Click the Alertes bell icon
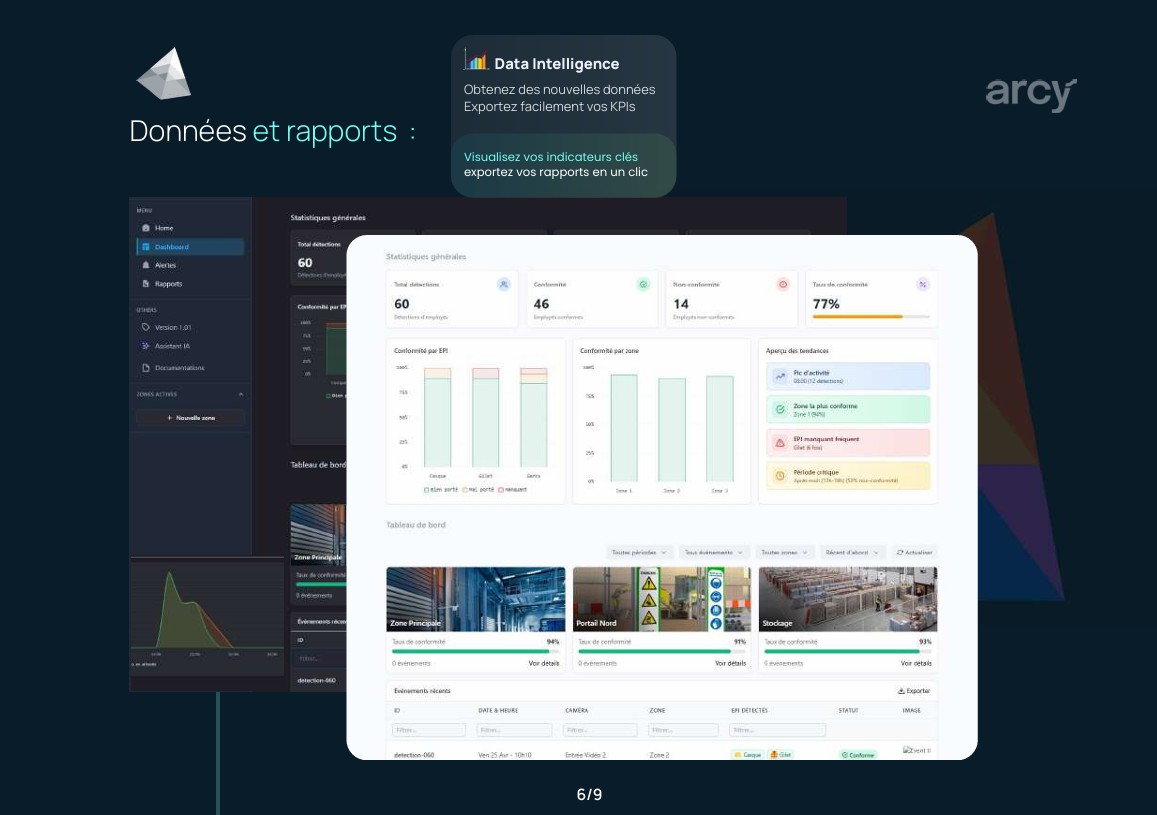The height and width of the screenshot is (815, 1157). point(146,265)
